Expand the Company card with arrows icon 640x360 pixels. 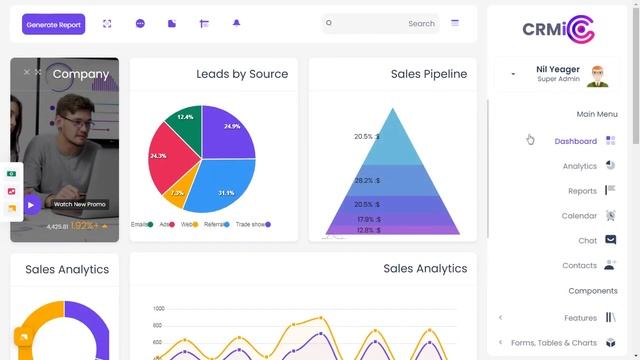38,72
